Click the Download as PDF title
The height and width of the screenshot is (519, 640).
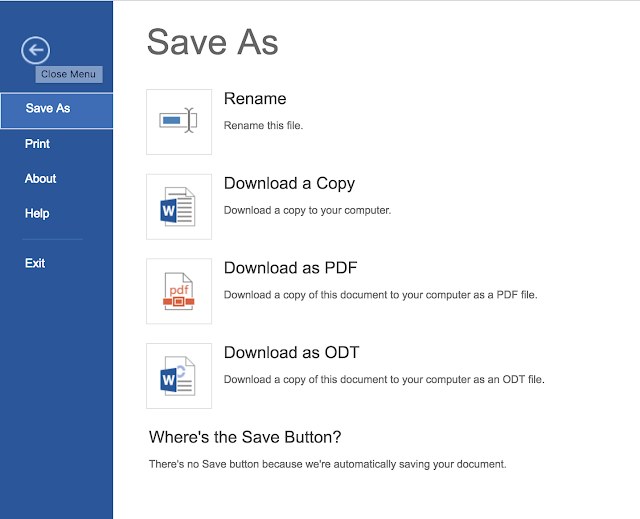click(x=291, y=268)
